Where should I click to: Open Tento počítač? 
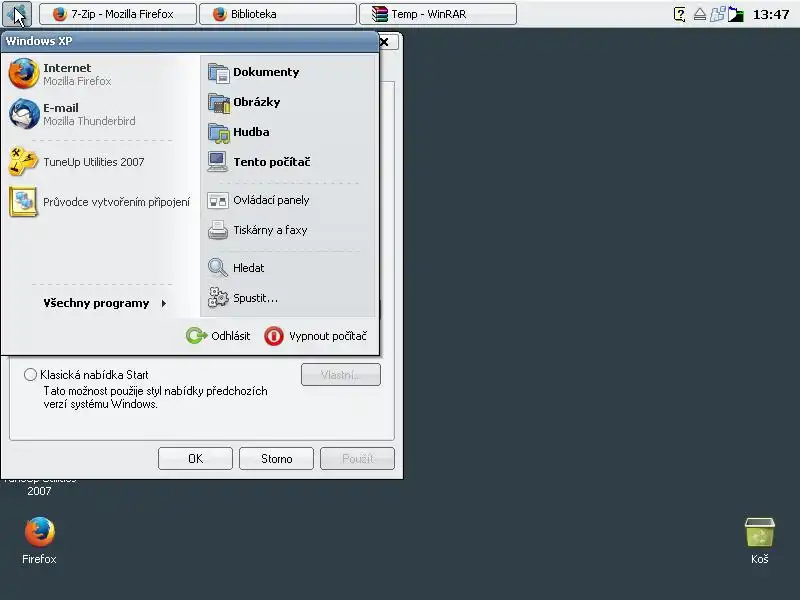click(289, 162)
